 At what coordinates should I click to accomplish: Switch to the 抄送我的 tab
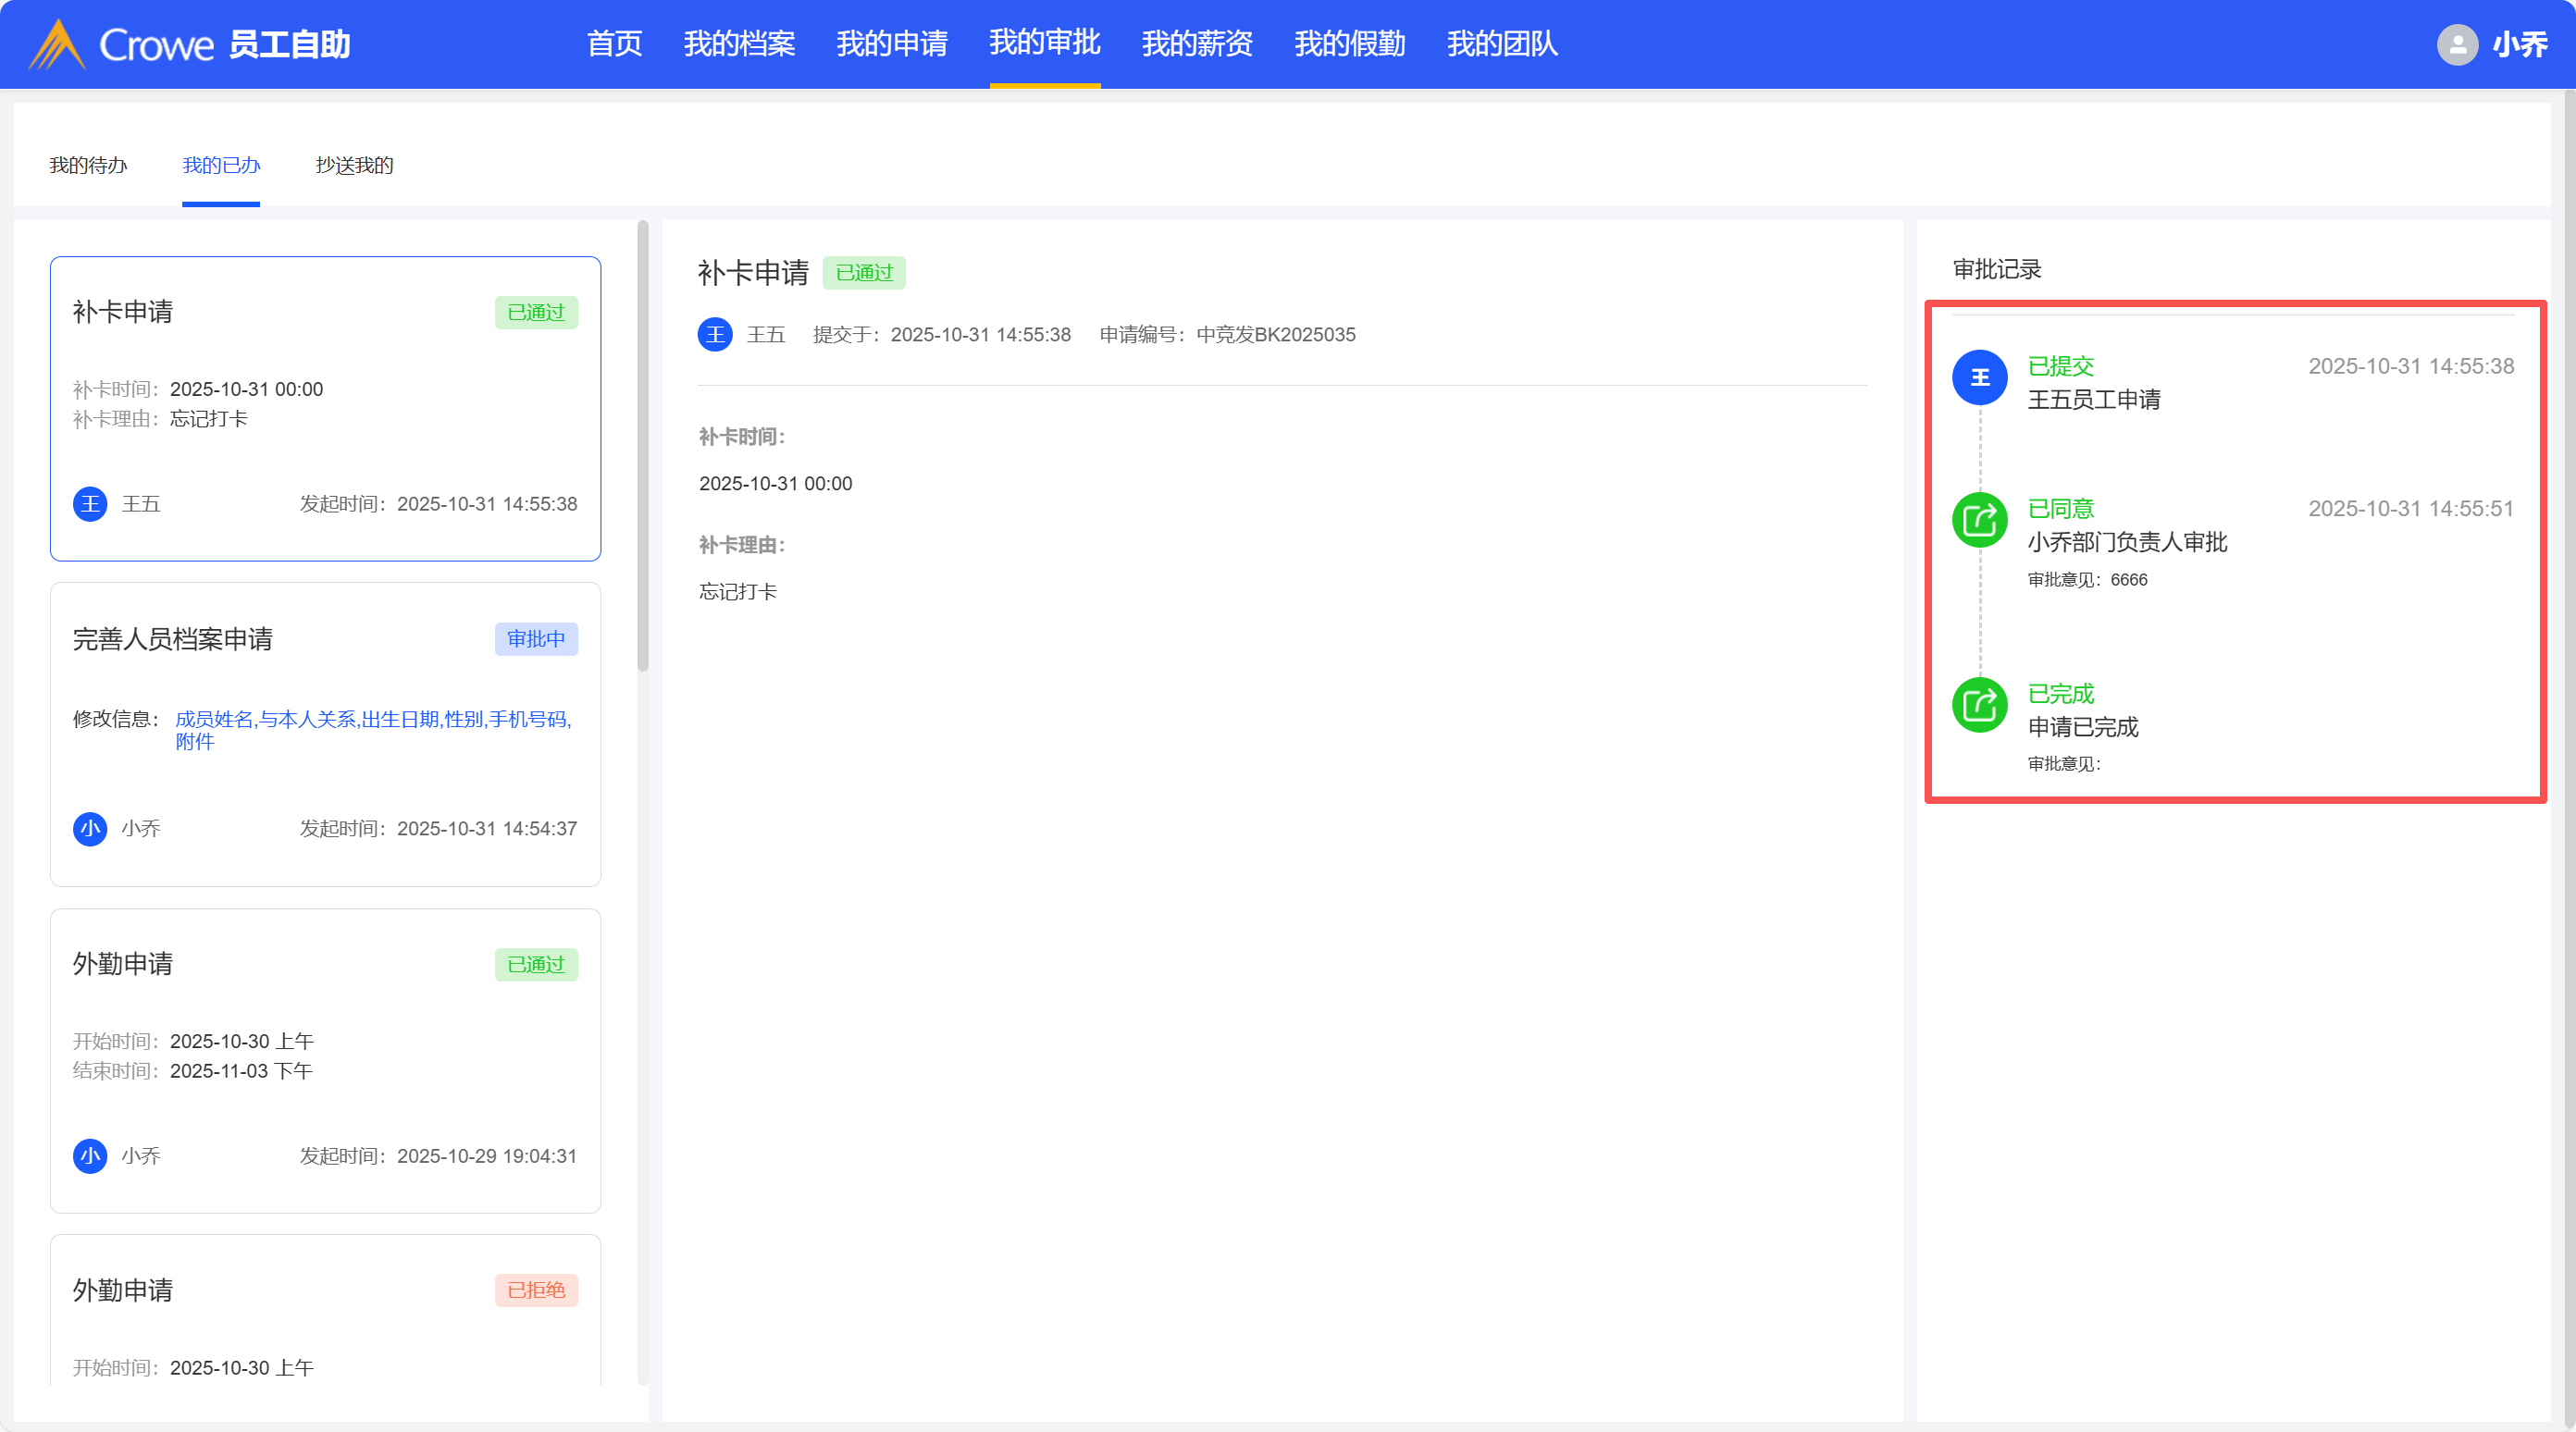(354, 165)
